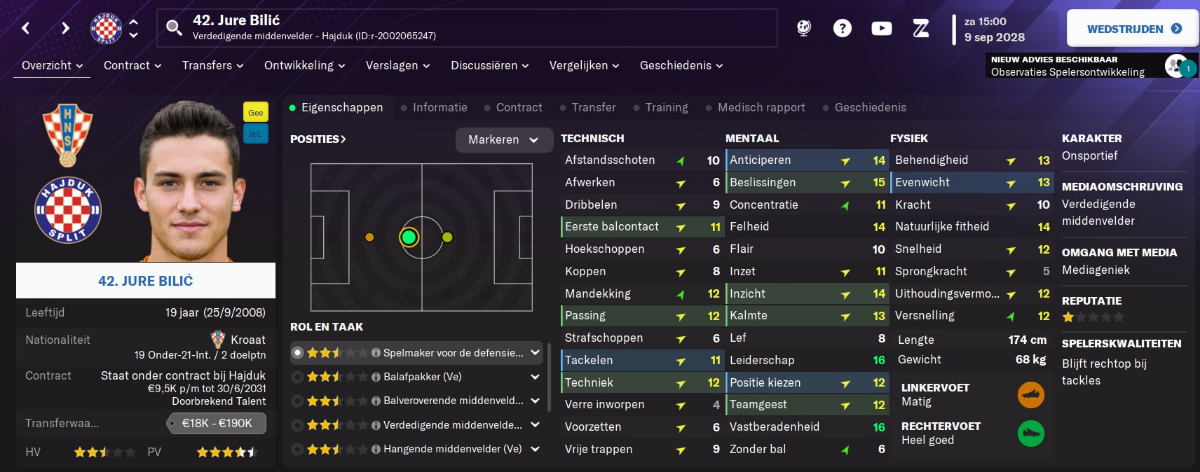Click the globe football icon
Viewport: 1200px width, 472px height.
click(804, 28)
